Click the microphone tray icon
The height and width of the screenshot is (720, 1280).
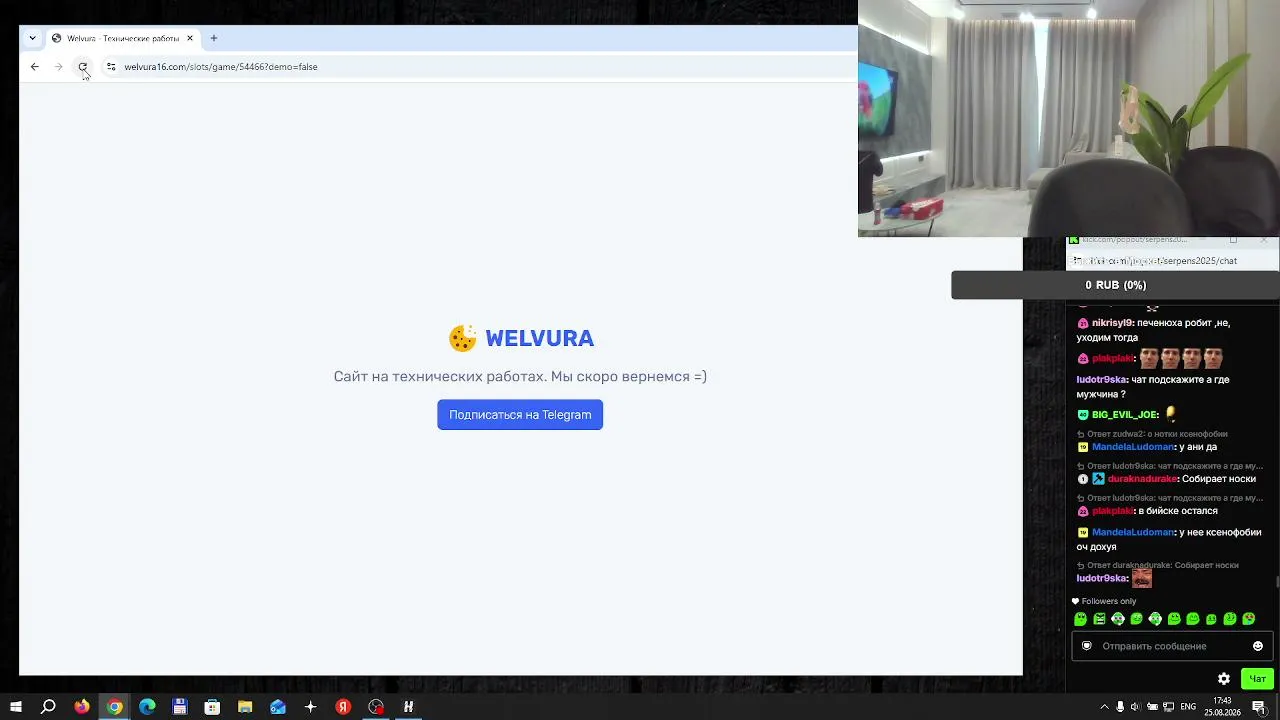pos(1120,707)
